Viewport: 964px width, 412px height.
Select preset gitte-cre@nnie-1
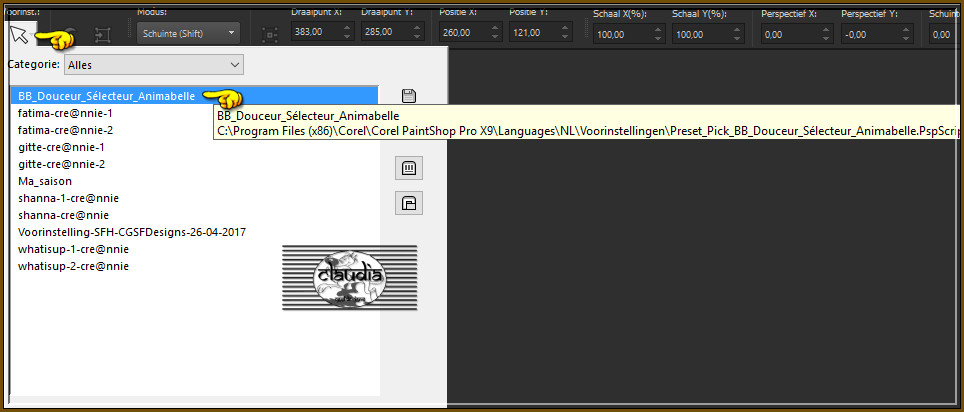pyautogui.click(x=194, y=148)
